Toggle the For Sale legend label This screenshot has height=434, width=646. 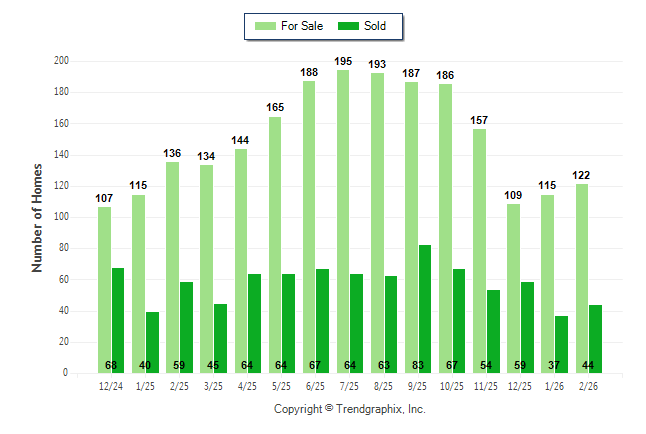tap(301, 26)
